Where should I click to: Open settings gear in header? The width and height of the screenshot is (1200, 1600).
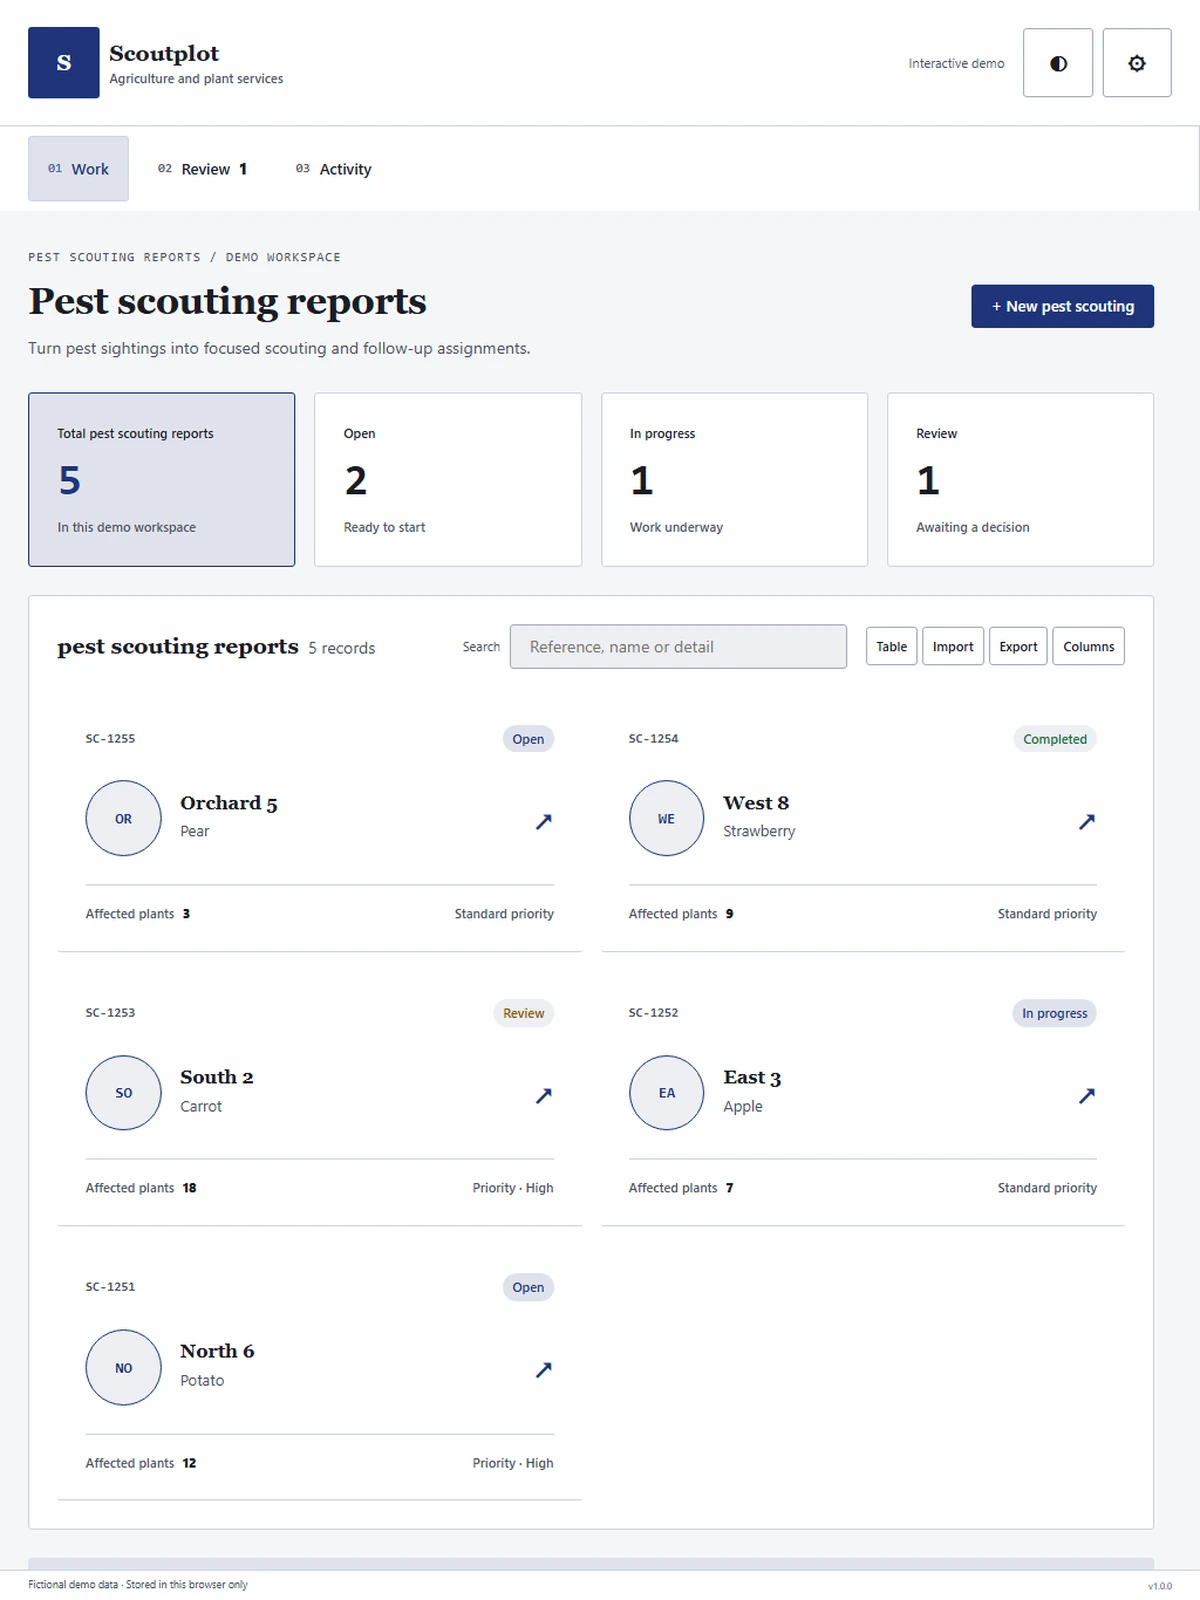click(1137, 63)
